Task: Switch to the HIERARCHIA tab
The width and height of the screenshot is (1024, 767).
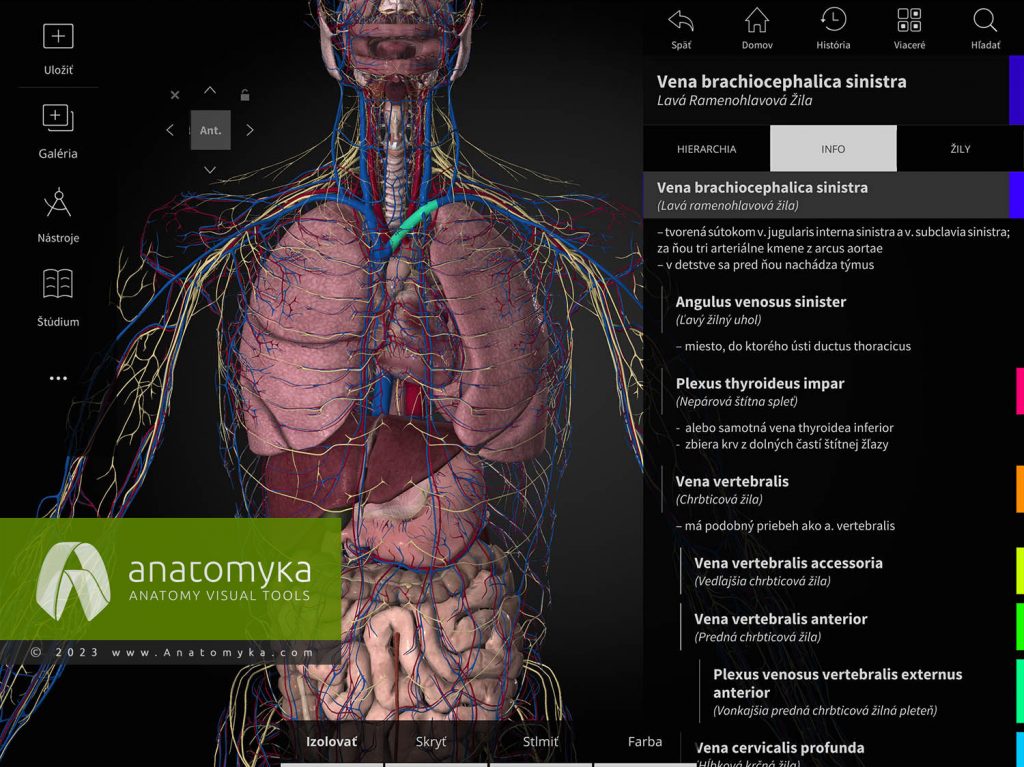Action: 706,148
